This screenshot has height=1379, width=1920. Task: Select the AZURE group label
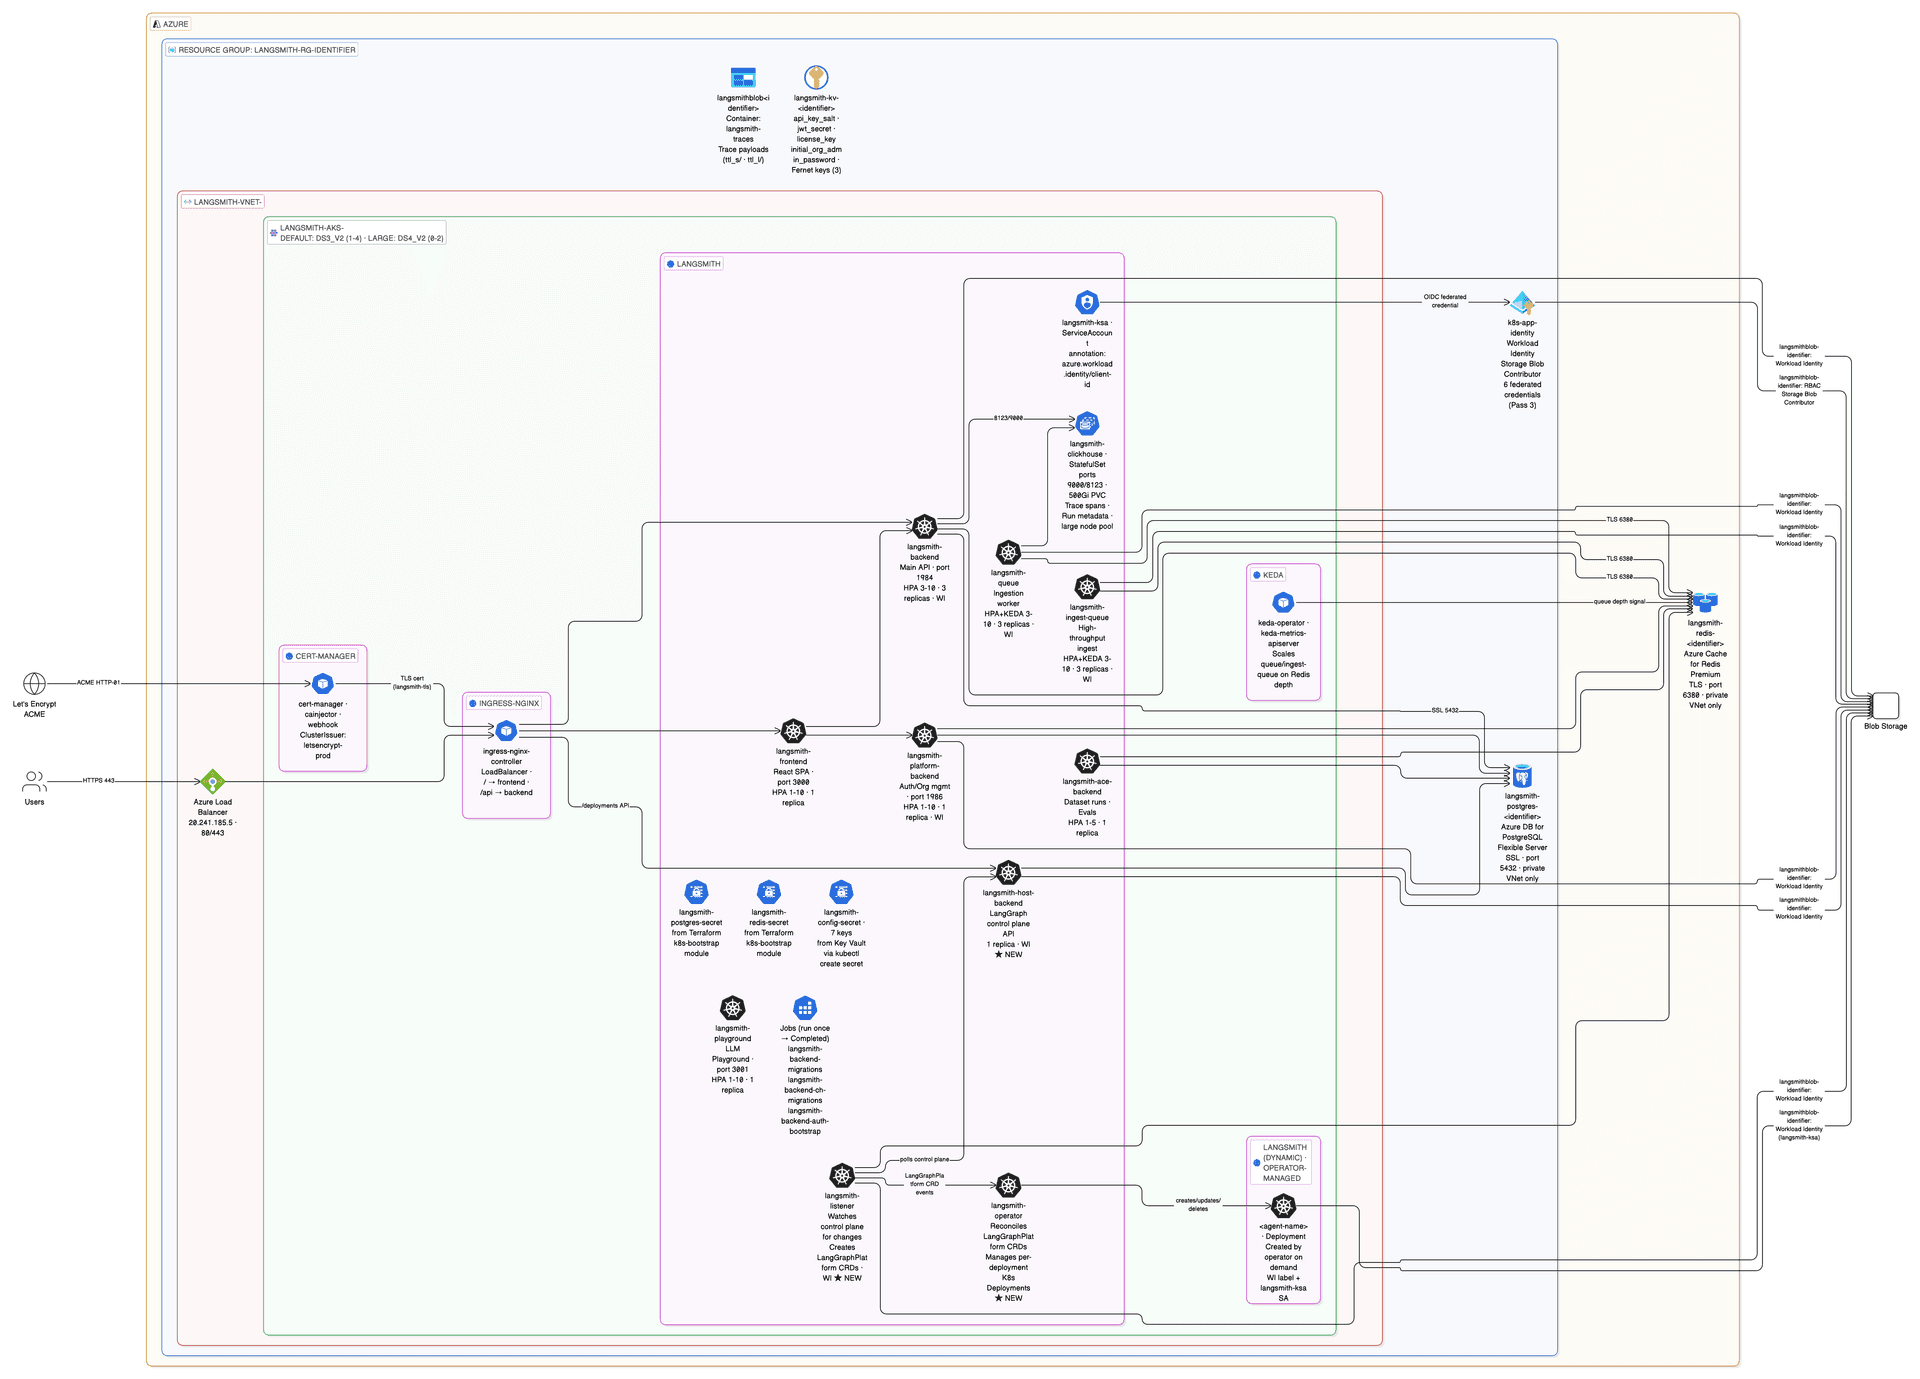(x=170, y=24)
